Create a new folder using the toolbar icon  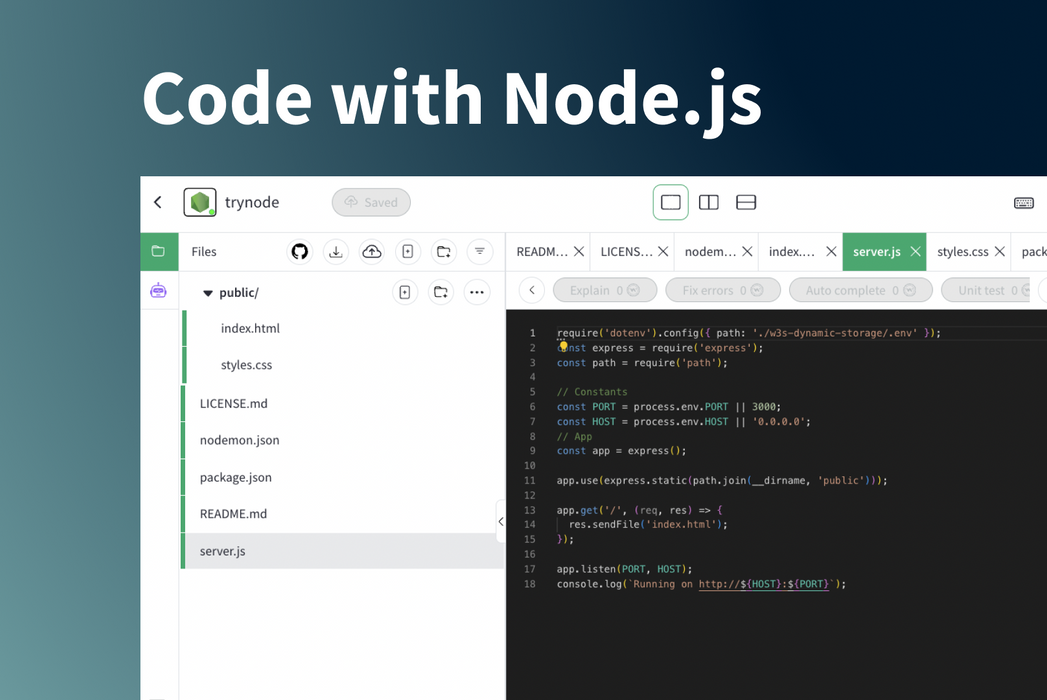(x=443, y=251)
